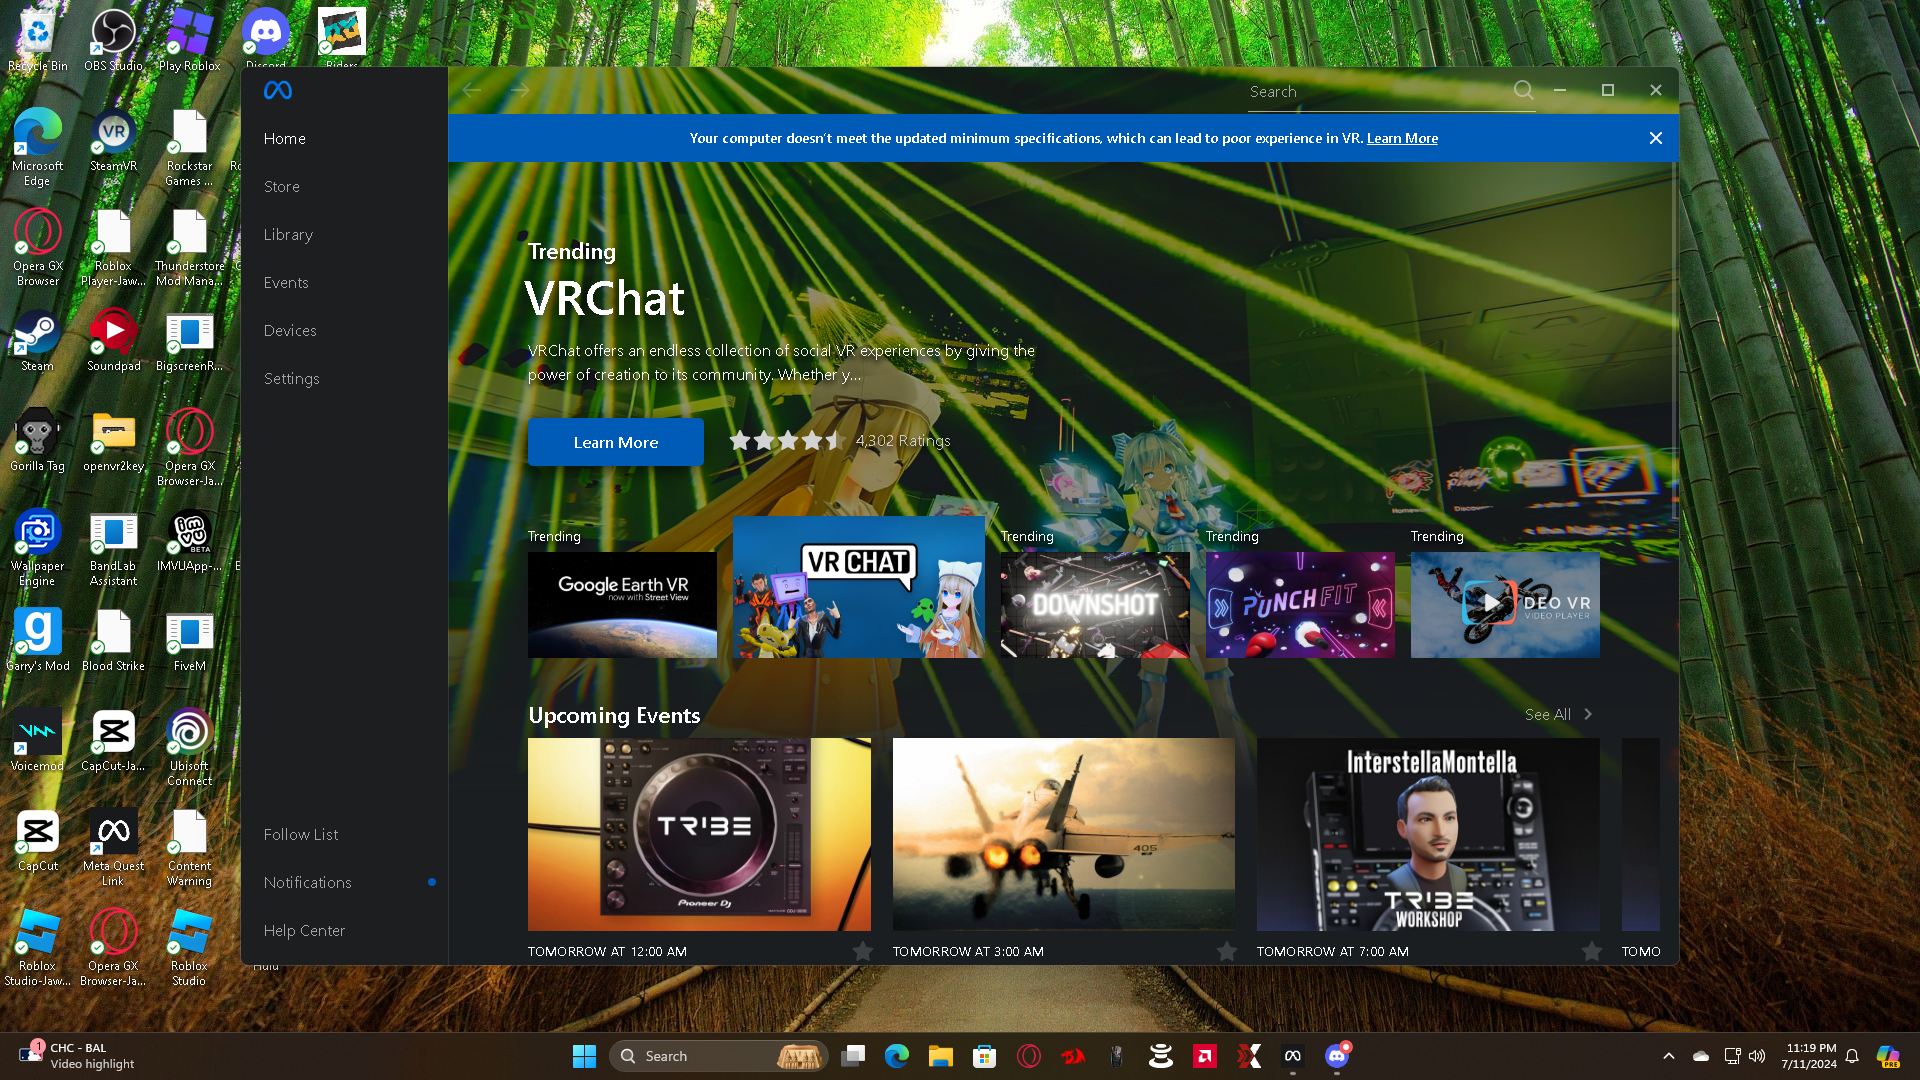Star the jet event at 3:00 AM
1920x1080 pixels.
pyautogui.click(x=1227, y=952)
